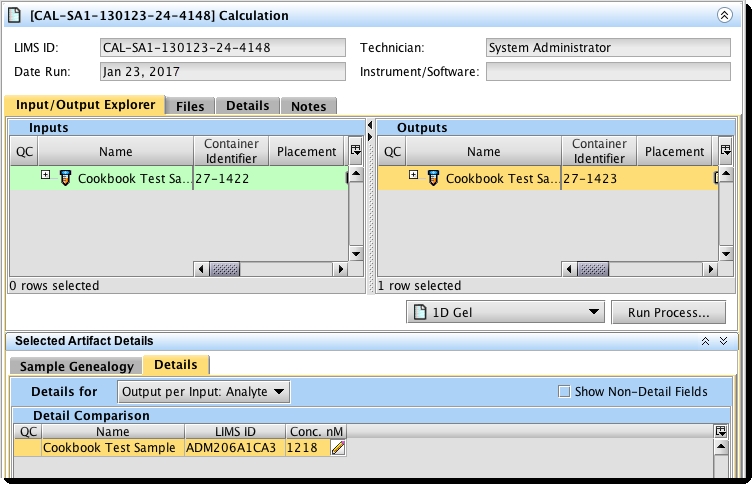This screenshot has height=488, width=756.
Task: Click the Inputs horizontal scrollbar thumb
Action: point(224,269)
